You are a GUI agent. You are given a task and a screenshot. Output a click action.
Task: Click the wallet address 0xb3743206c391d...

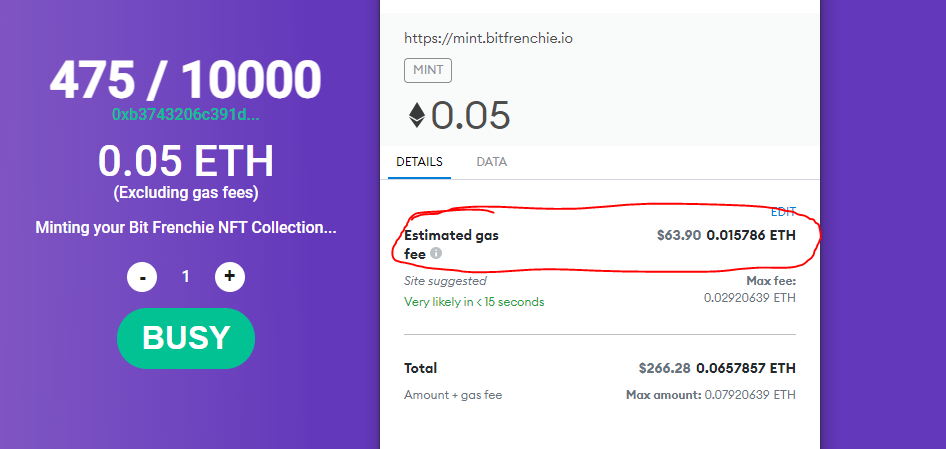[x=186, y=115]
